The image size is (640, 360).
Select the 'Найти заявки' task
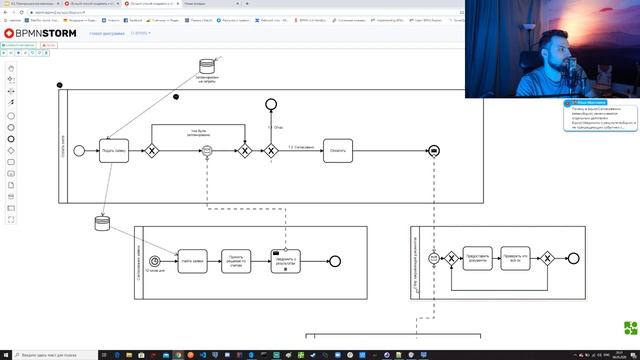click(193, 261)
